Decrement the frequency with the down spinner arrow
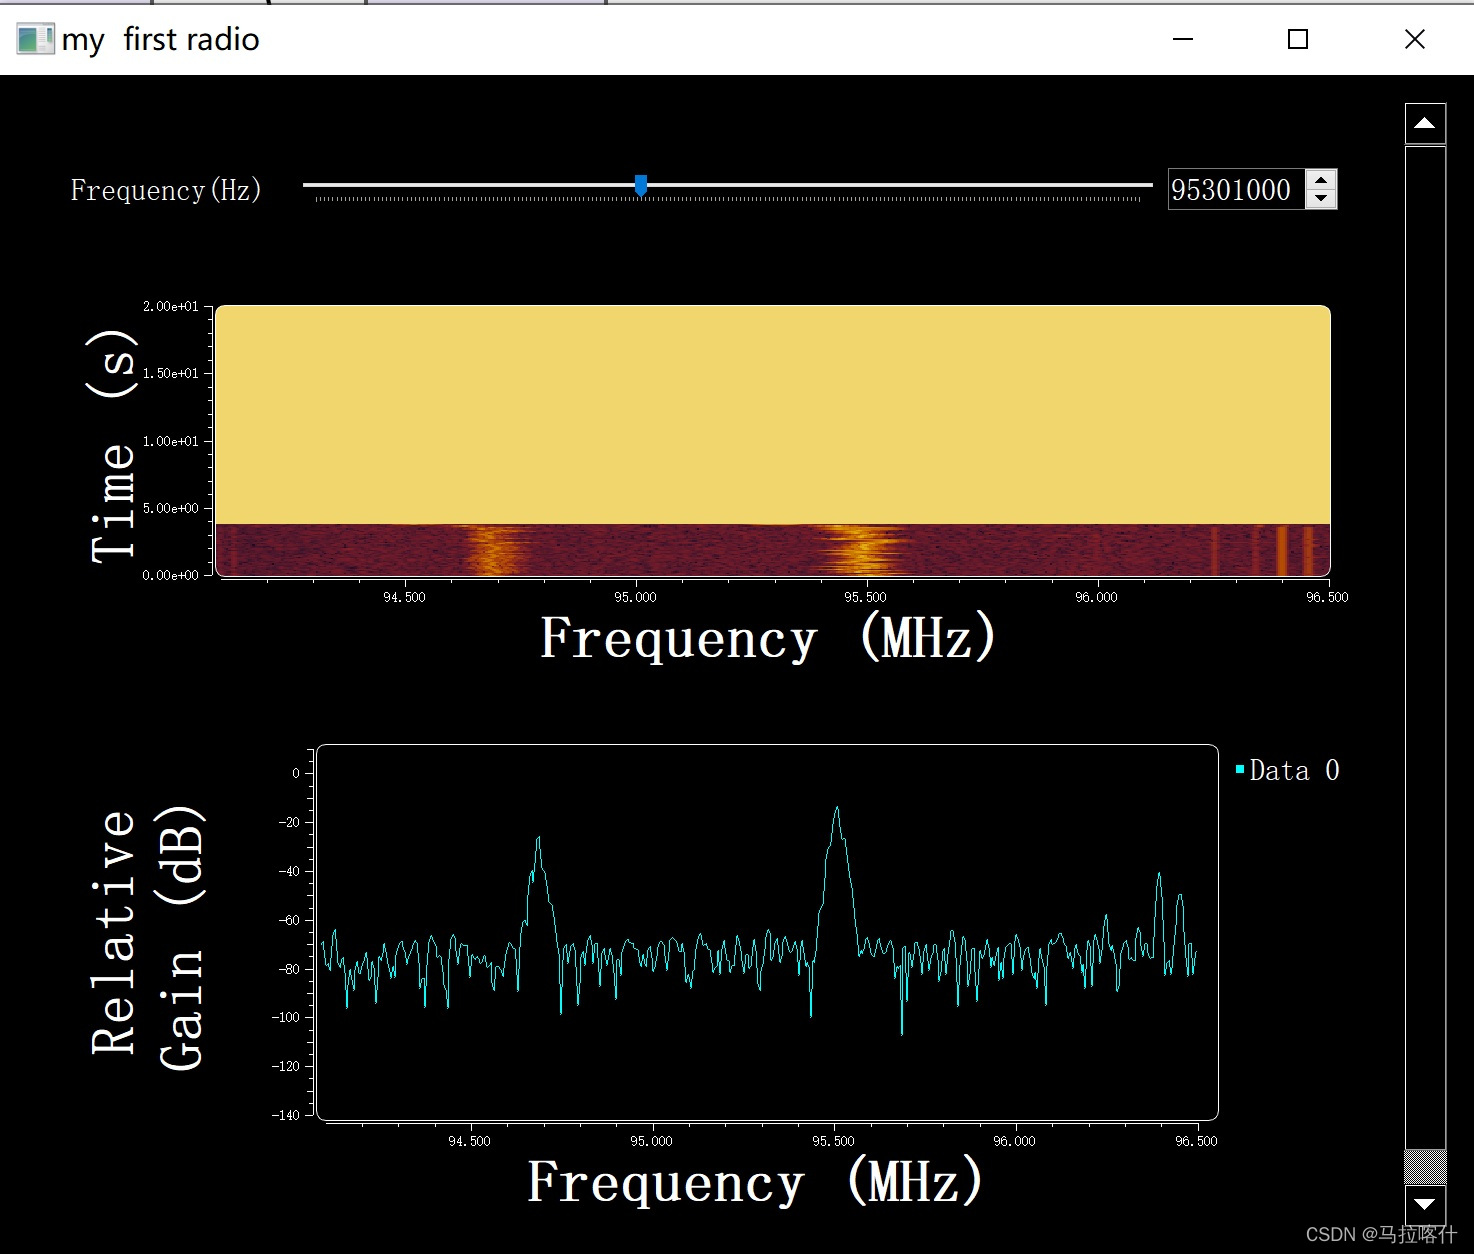The image size is (1474, 1254). (1322, 199)
